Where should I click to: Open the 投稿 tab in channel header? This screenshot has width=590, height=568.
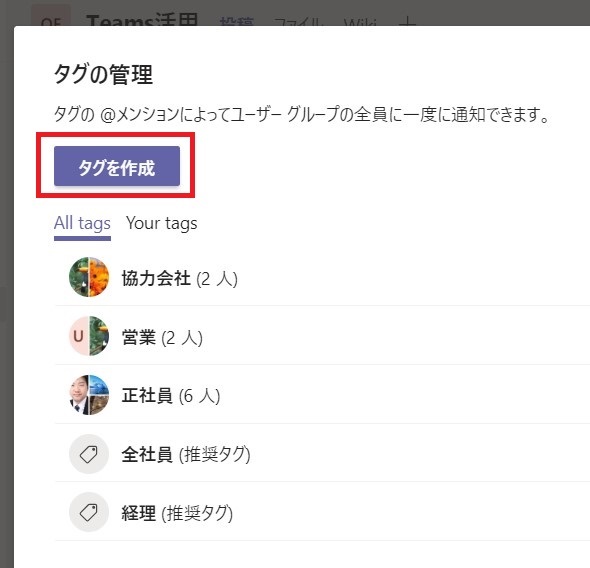pos(237,21)
